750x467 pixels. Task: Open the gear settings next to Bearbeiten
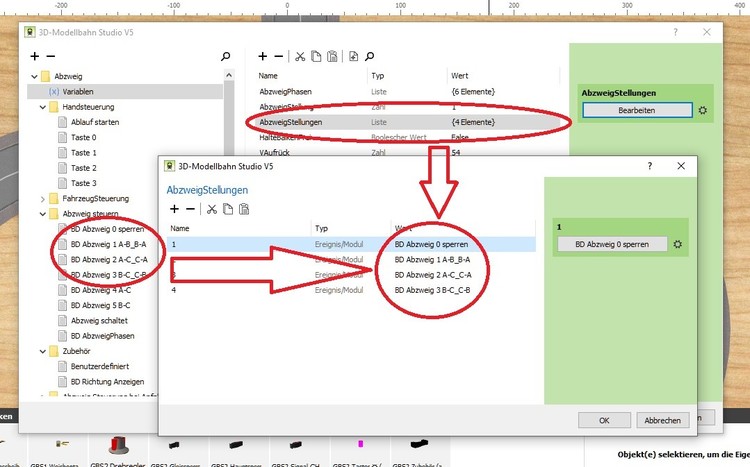click(x=702, y=110)
